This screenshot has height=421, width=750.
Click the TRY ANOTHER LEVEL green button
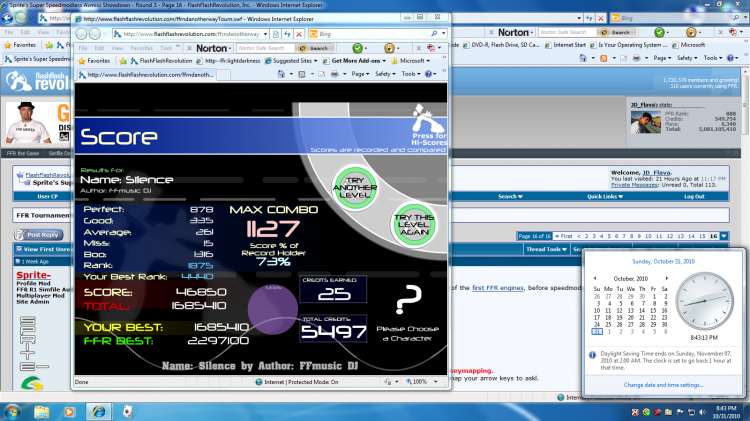[x=355, y=188]
